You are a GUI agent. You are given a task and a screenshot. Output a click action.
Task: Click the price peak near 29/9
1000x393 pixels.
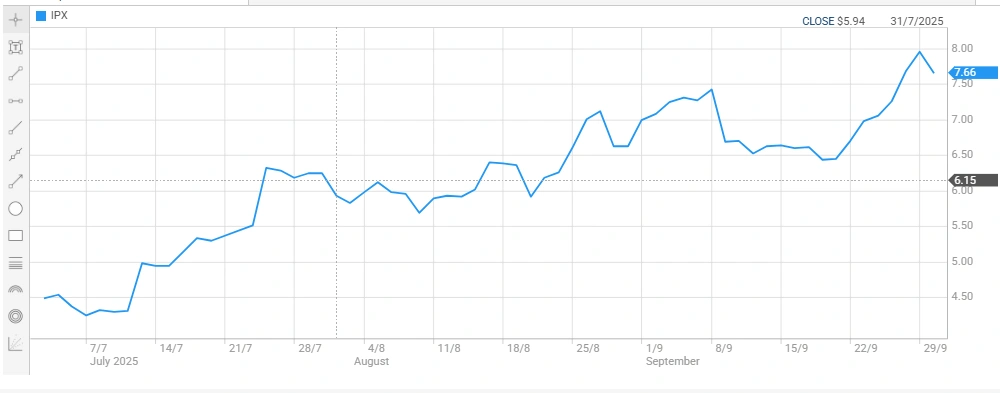[919, 52]
